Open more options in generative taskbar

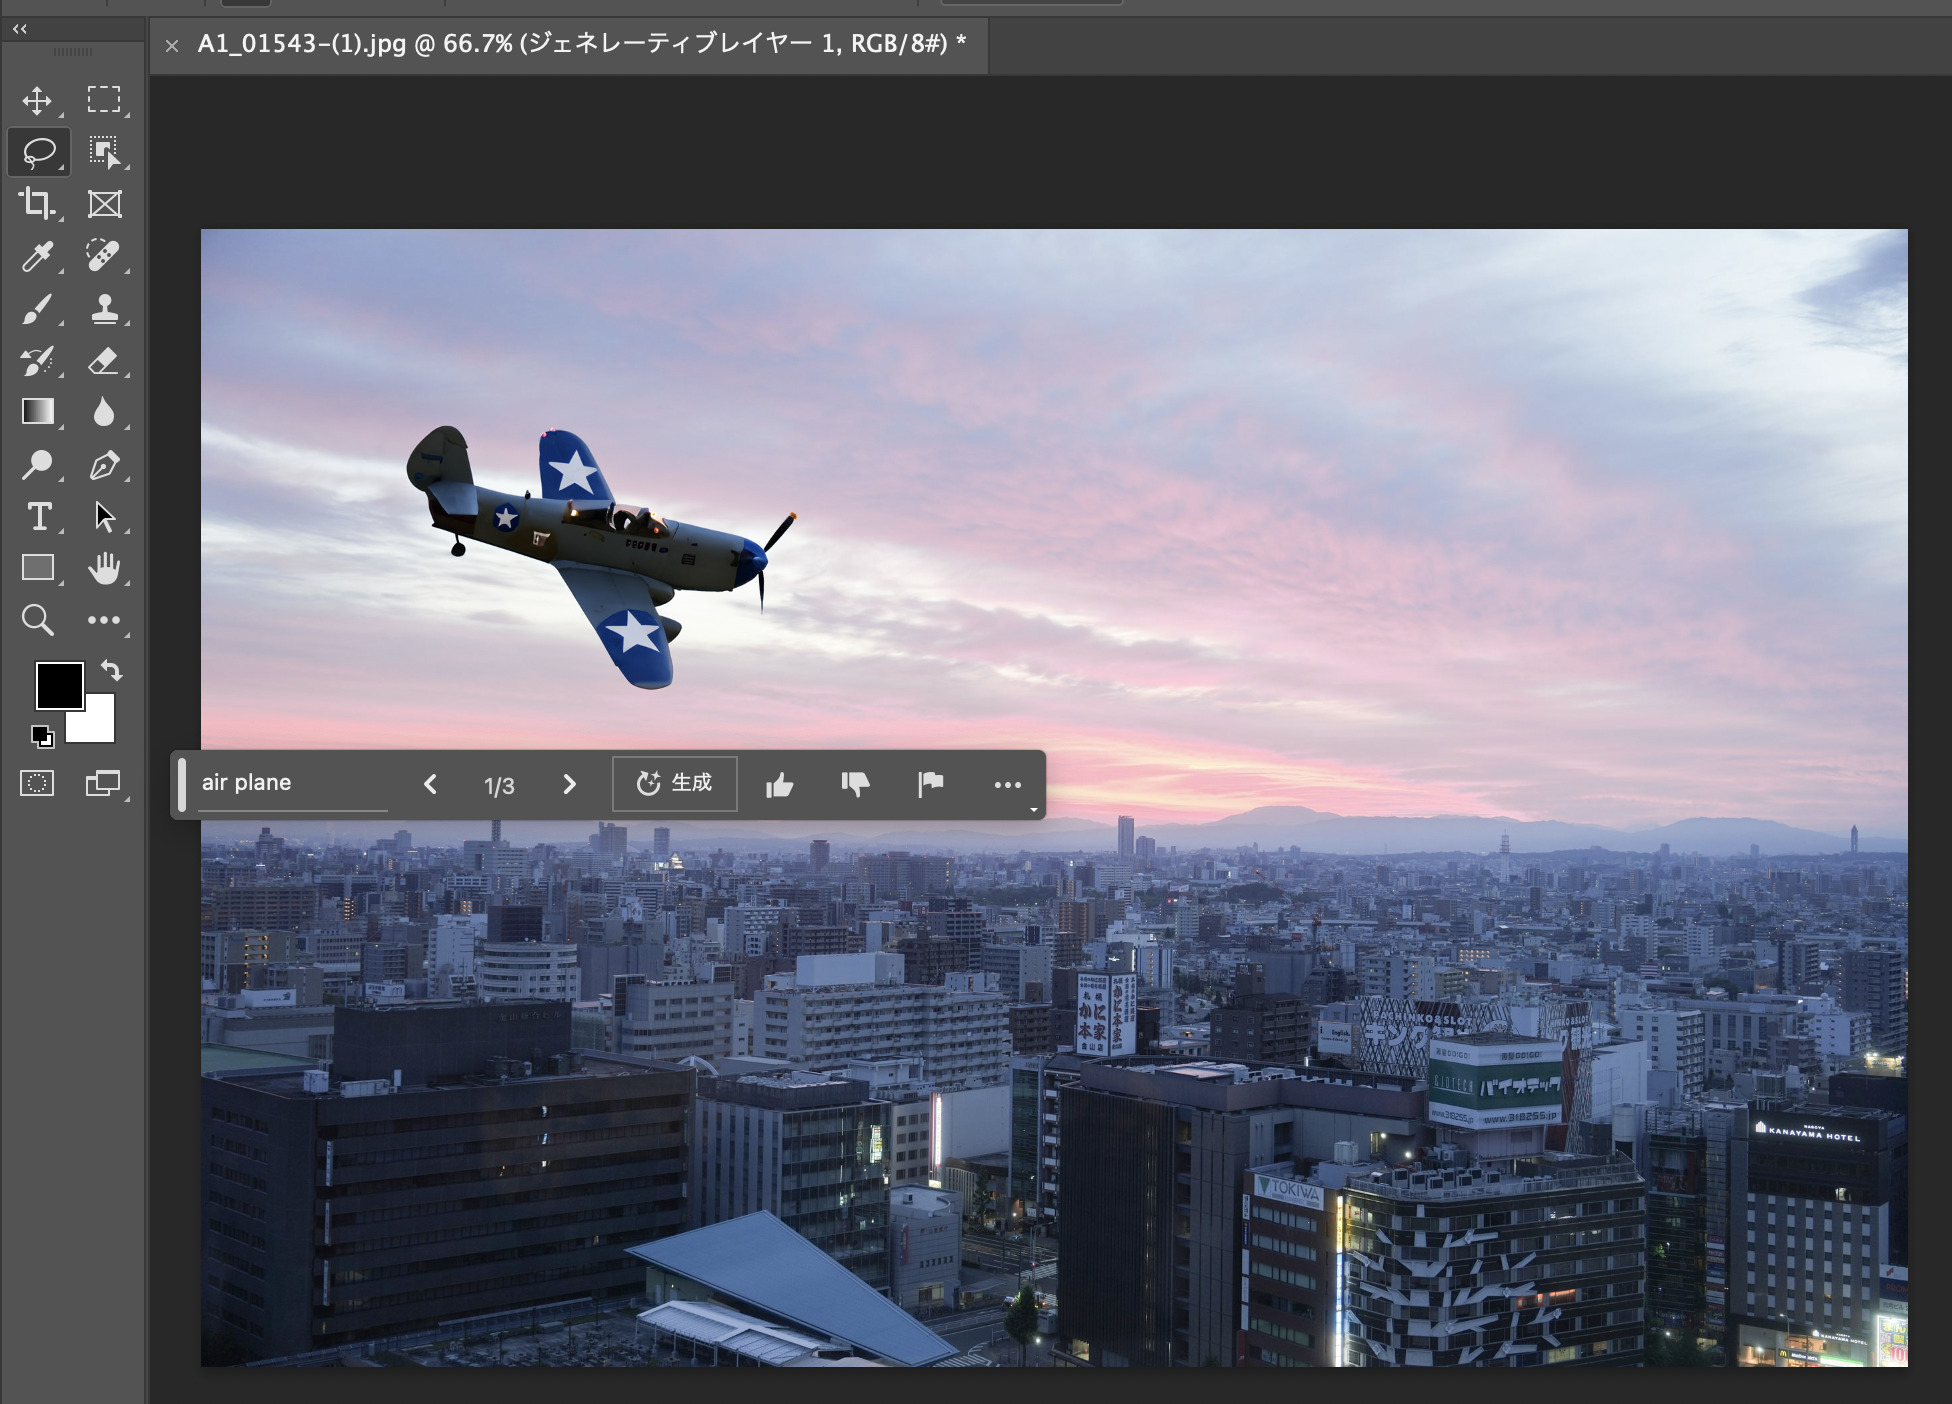click(1007, 785)
